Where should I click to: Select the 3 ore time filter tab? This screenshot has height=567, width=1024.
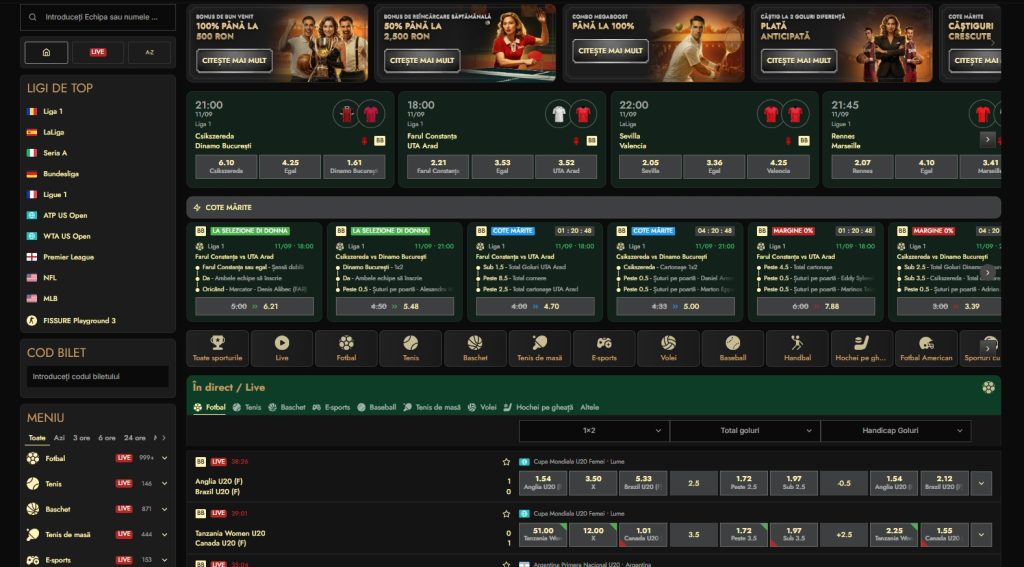coord(81,438)
